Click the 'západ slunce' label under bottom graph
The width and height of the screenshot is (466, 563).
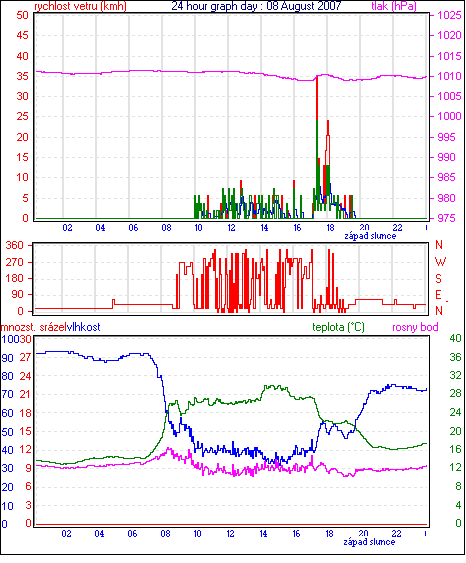point(369,541)
